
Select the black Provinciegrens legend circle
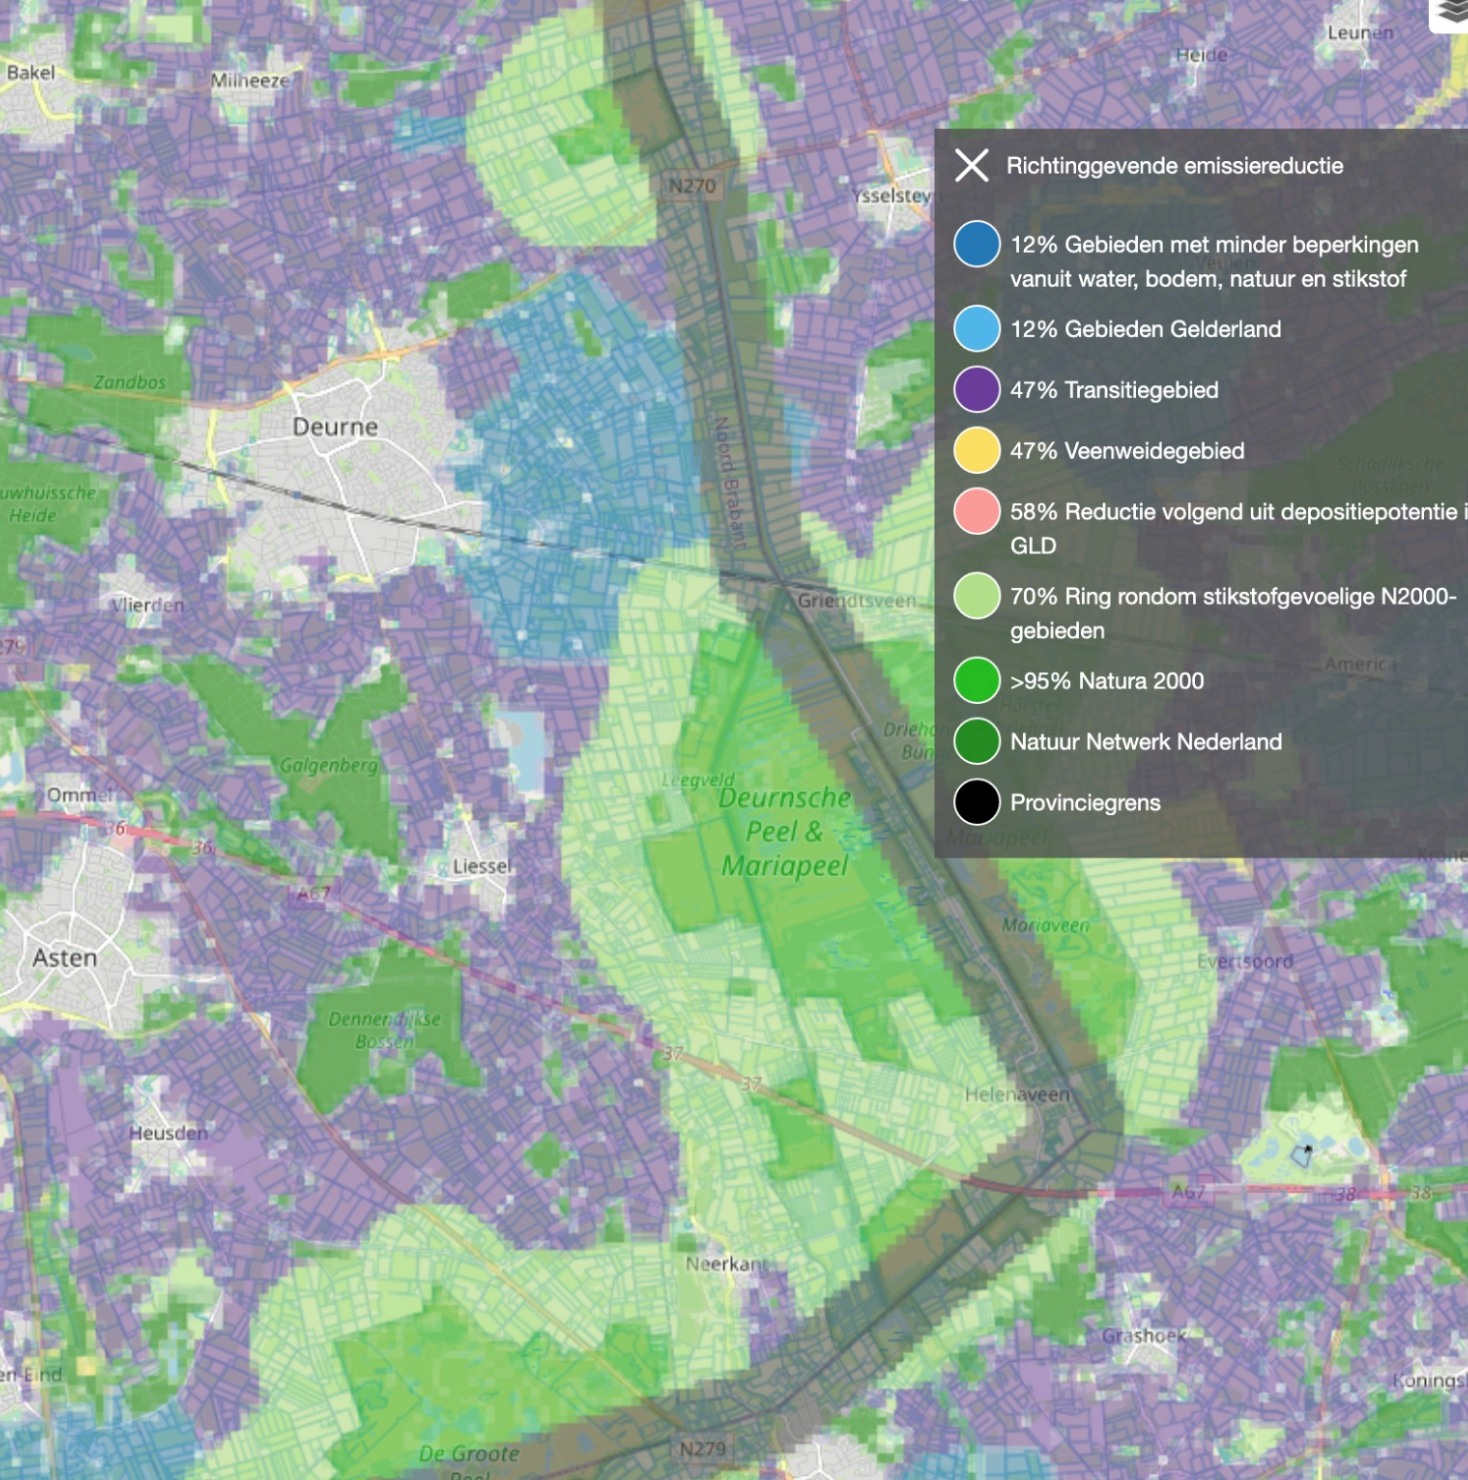tap(976, 802)
